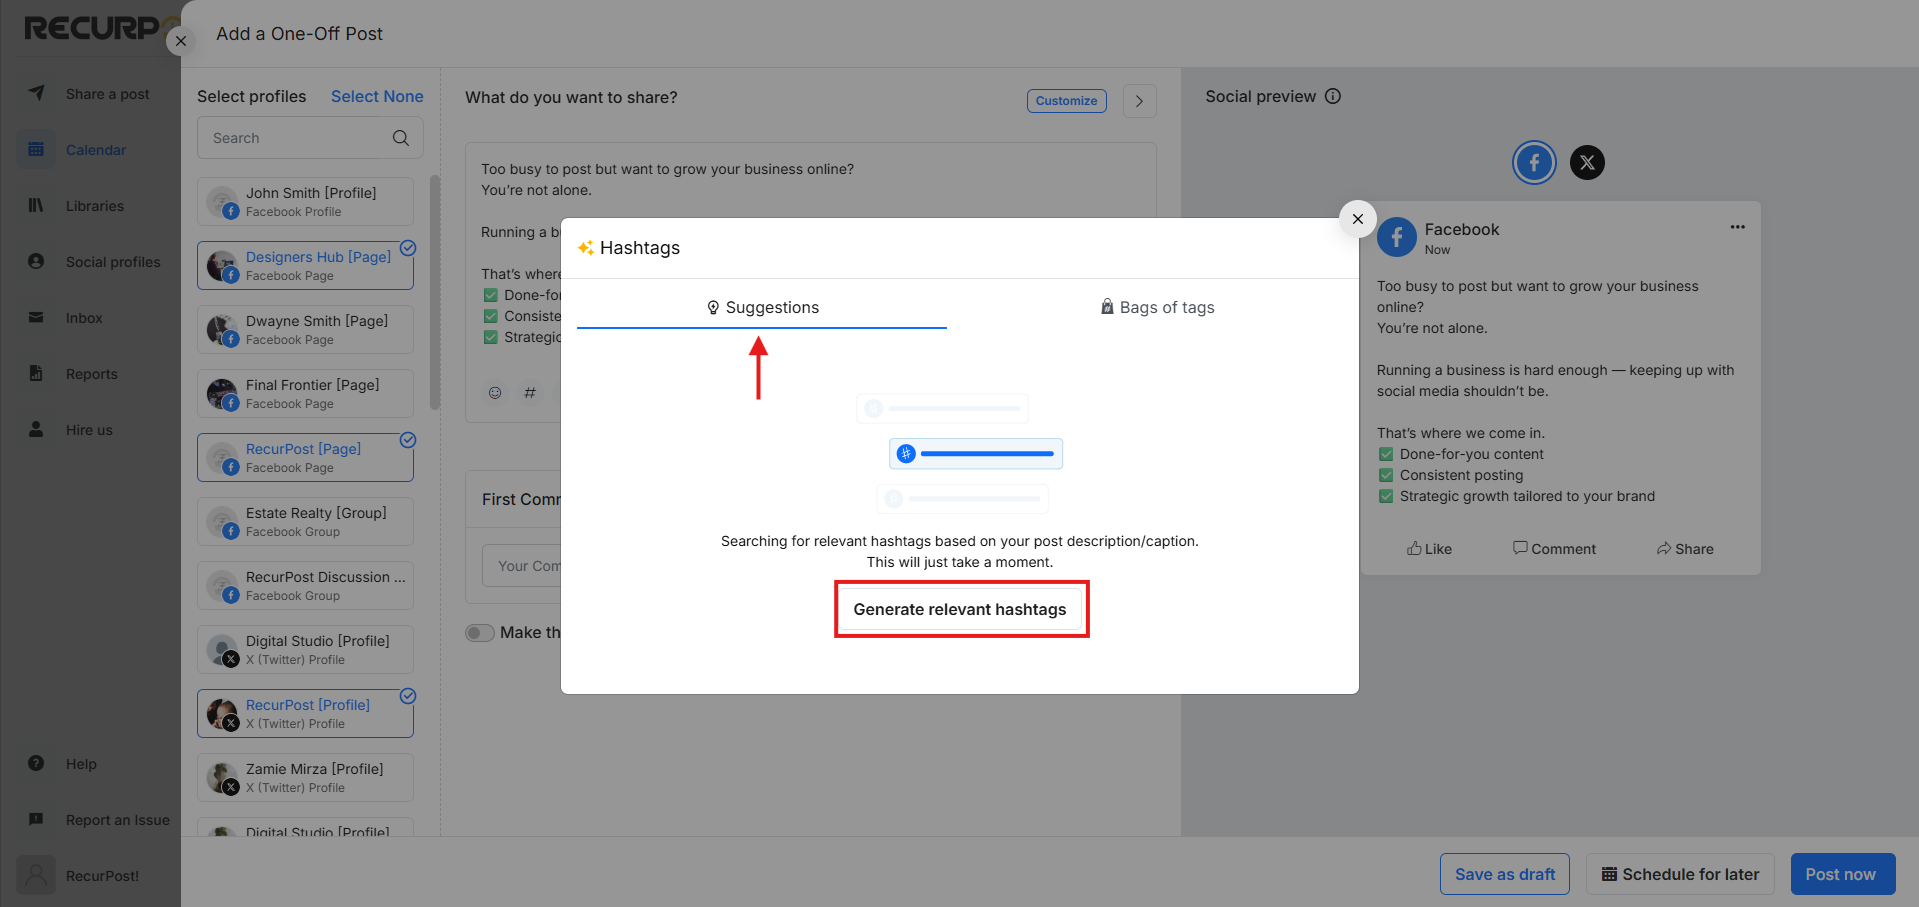Click the Bags of tags bag icon
Screen dimensions: 1919x907
[1107, 307]
